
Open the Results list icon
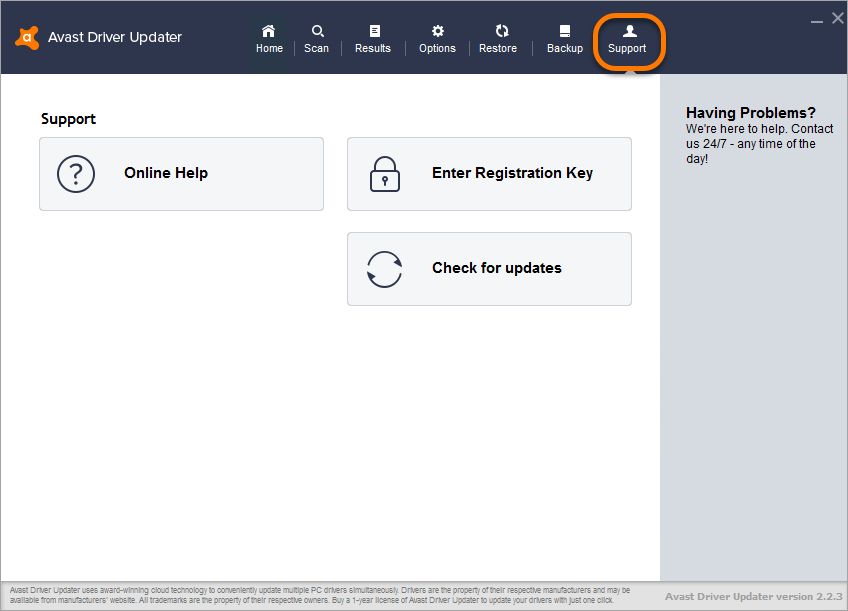point(374,31)
